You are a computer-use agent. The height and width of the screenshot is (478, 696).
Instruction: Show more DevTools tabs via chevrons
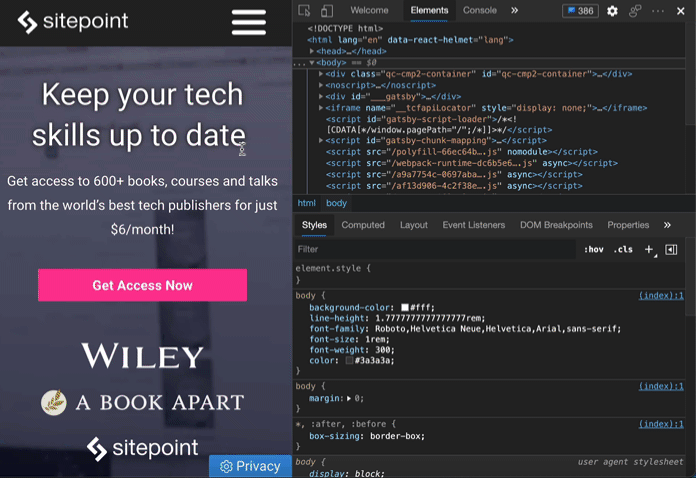514,10
